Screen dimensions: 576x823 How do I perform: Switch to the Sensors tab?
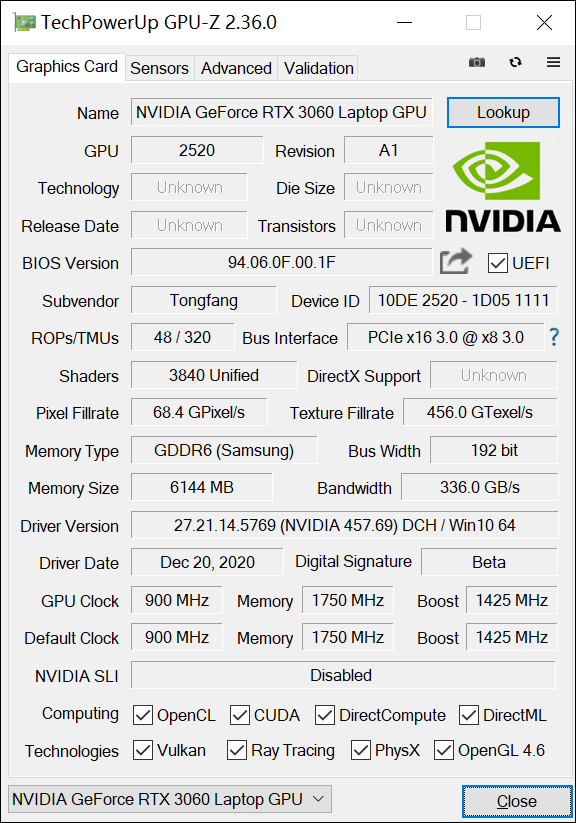[159, 68]
